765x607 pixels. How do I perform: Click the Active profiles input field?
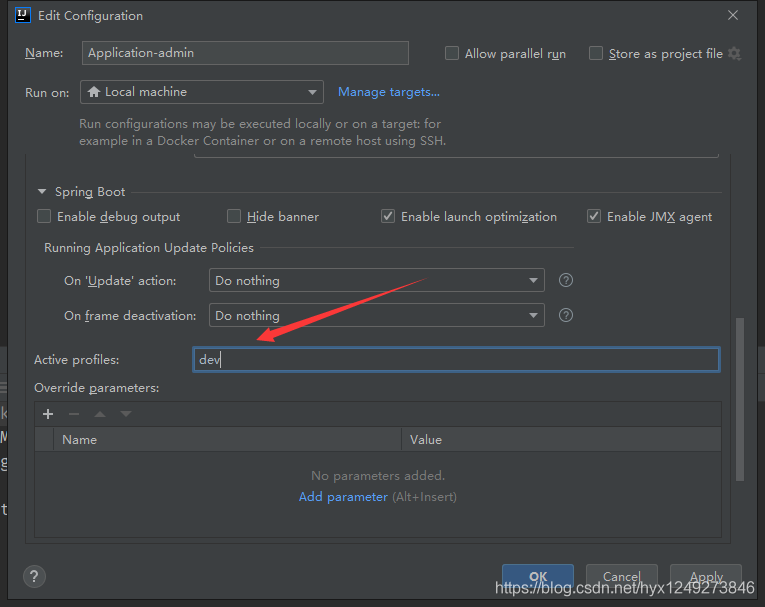point(456,360)
